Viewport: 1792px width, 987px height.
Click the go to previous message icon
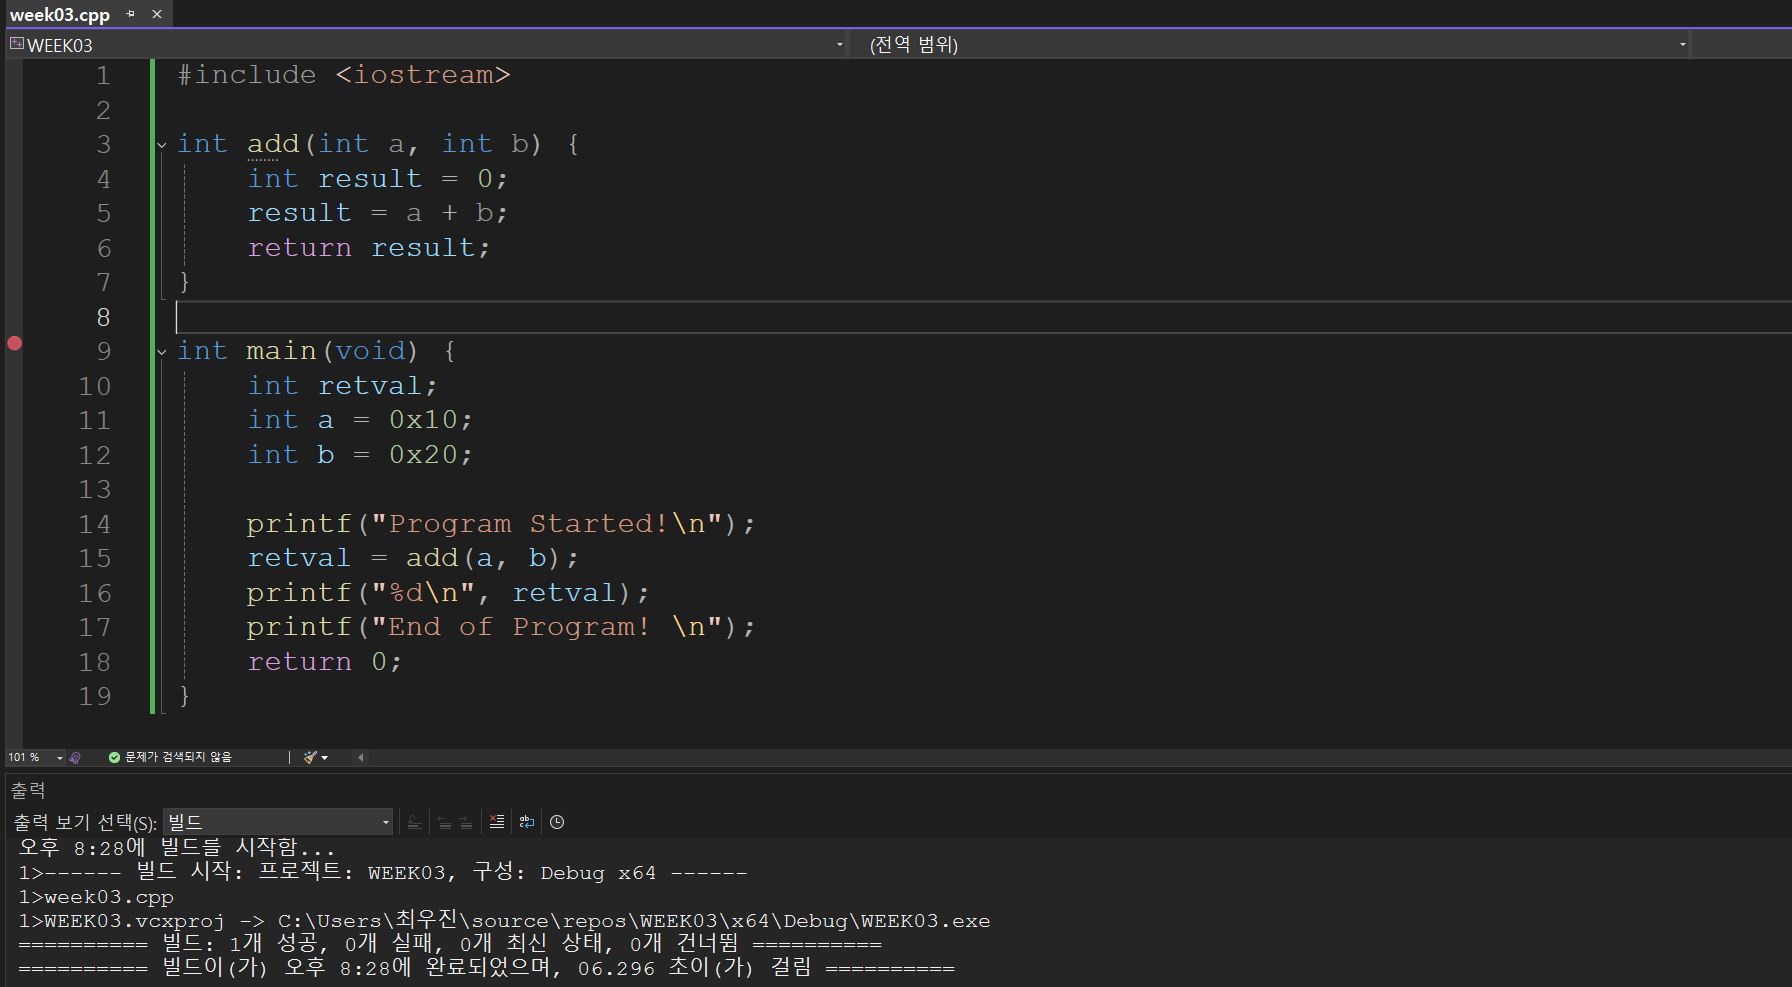pyautogui.click(x=444, y=822)
